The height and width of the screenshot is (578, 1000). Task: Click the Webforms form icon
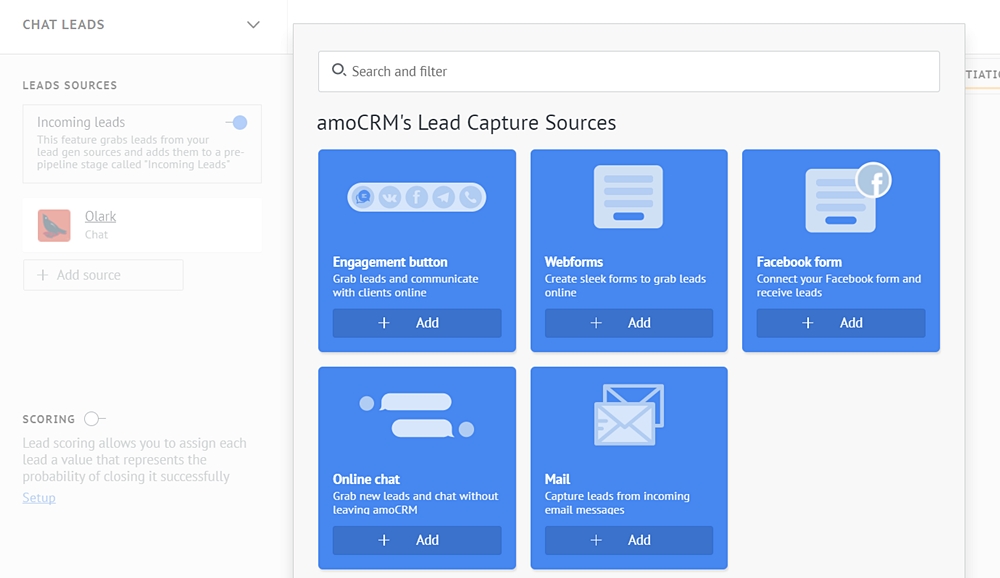[628, 197]
